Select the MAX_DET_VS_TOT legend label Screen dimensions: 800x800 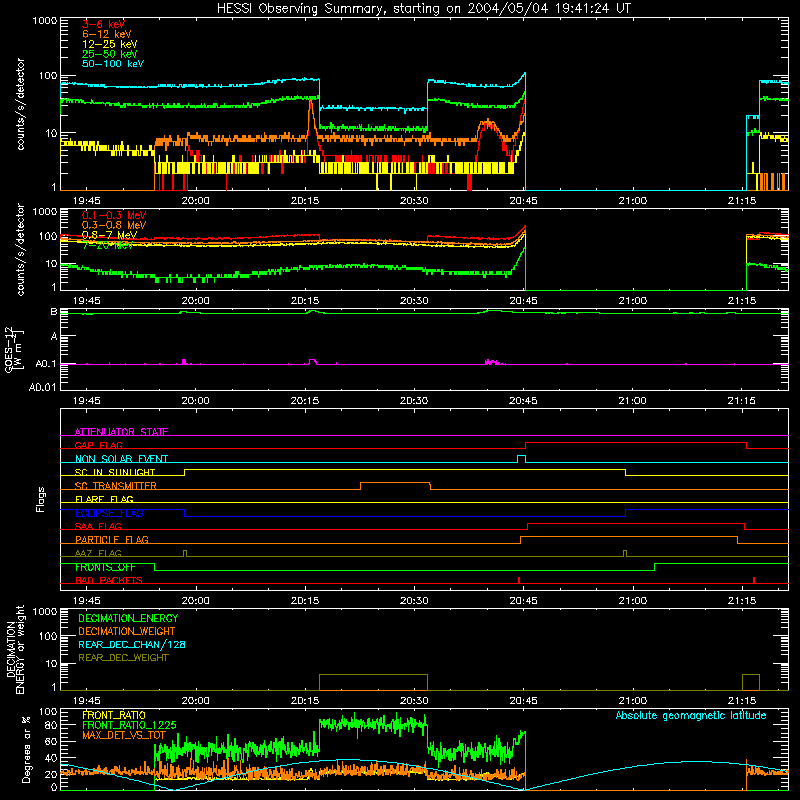(124, 735)
